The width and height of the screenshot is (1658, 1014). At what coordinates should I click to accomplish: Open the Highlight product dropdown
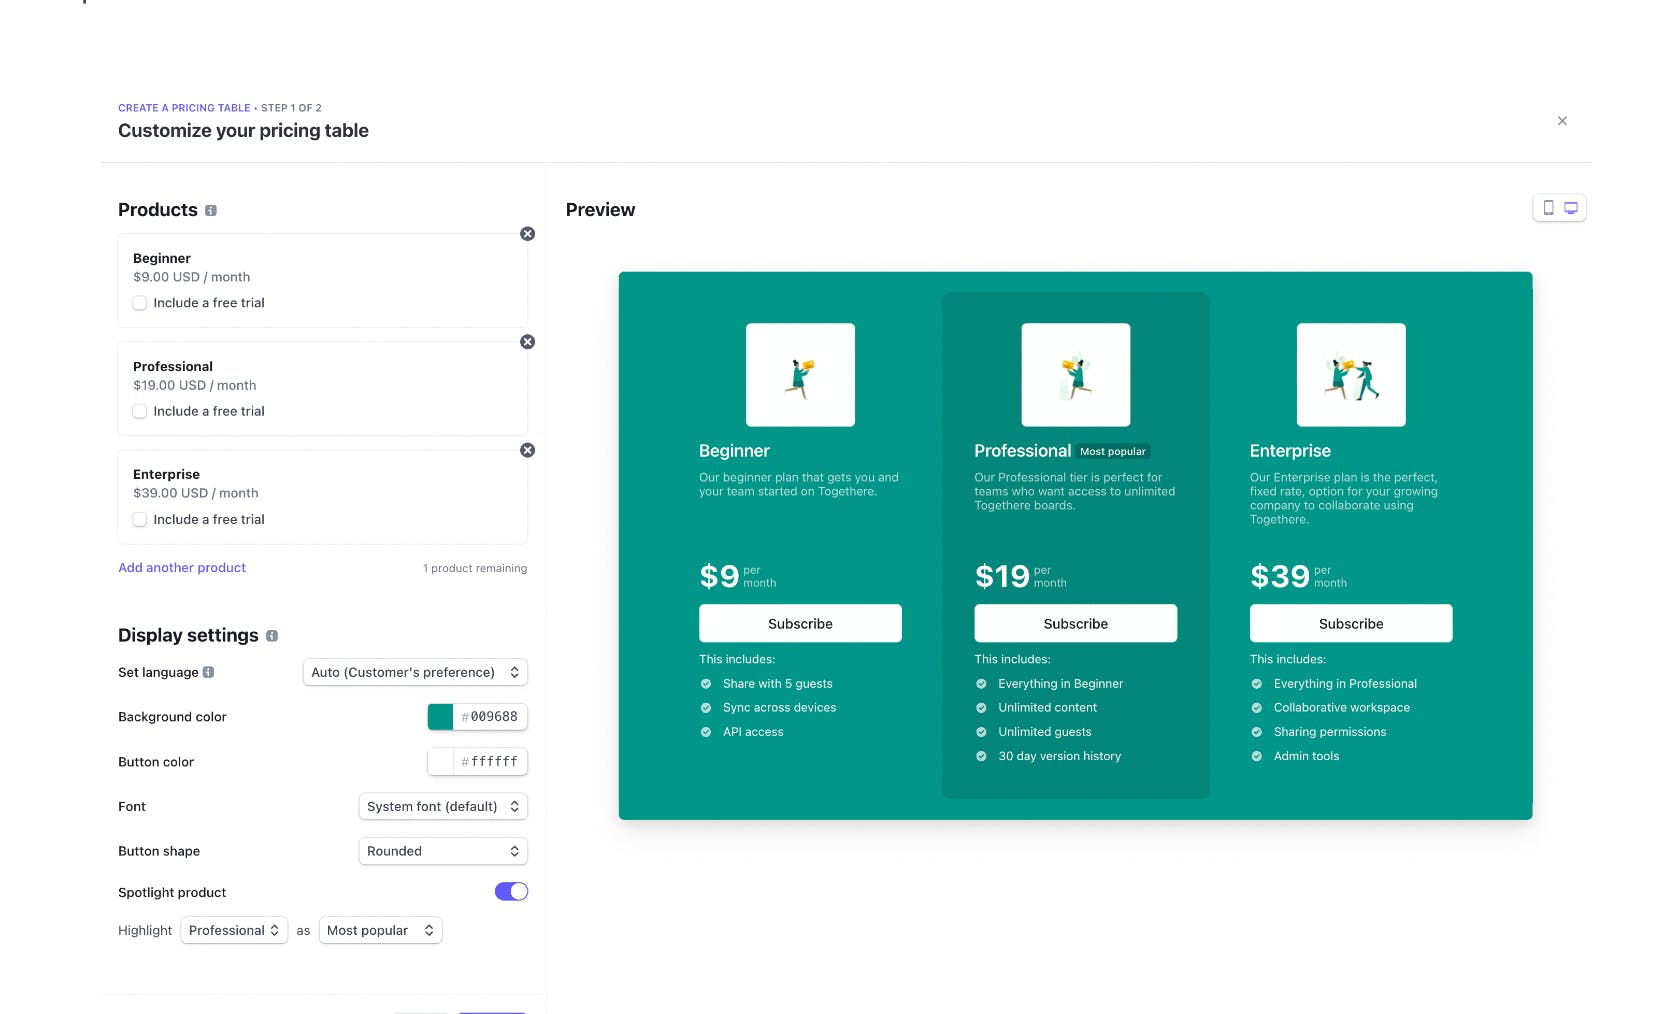coord(234,930)
